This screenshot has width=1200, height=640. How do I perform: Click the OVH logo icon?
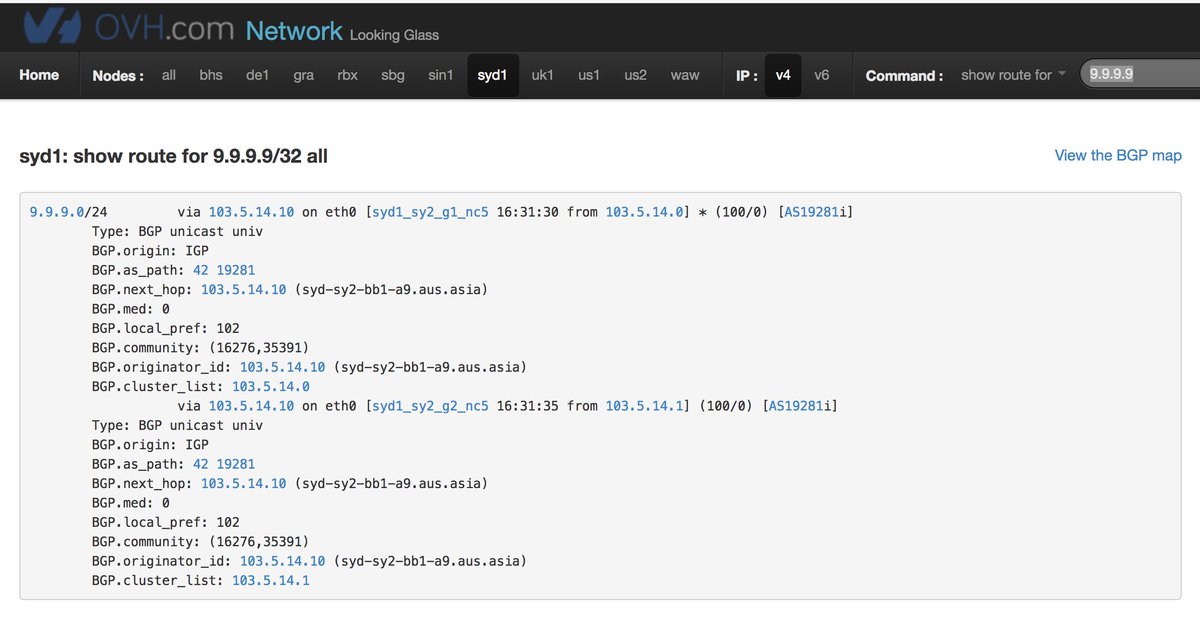[x=50, y=27]
